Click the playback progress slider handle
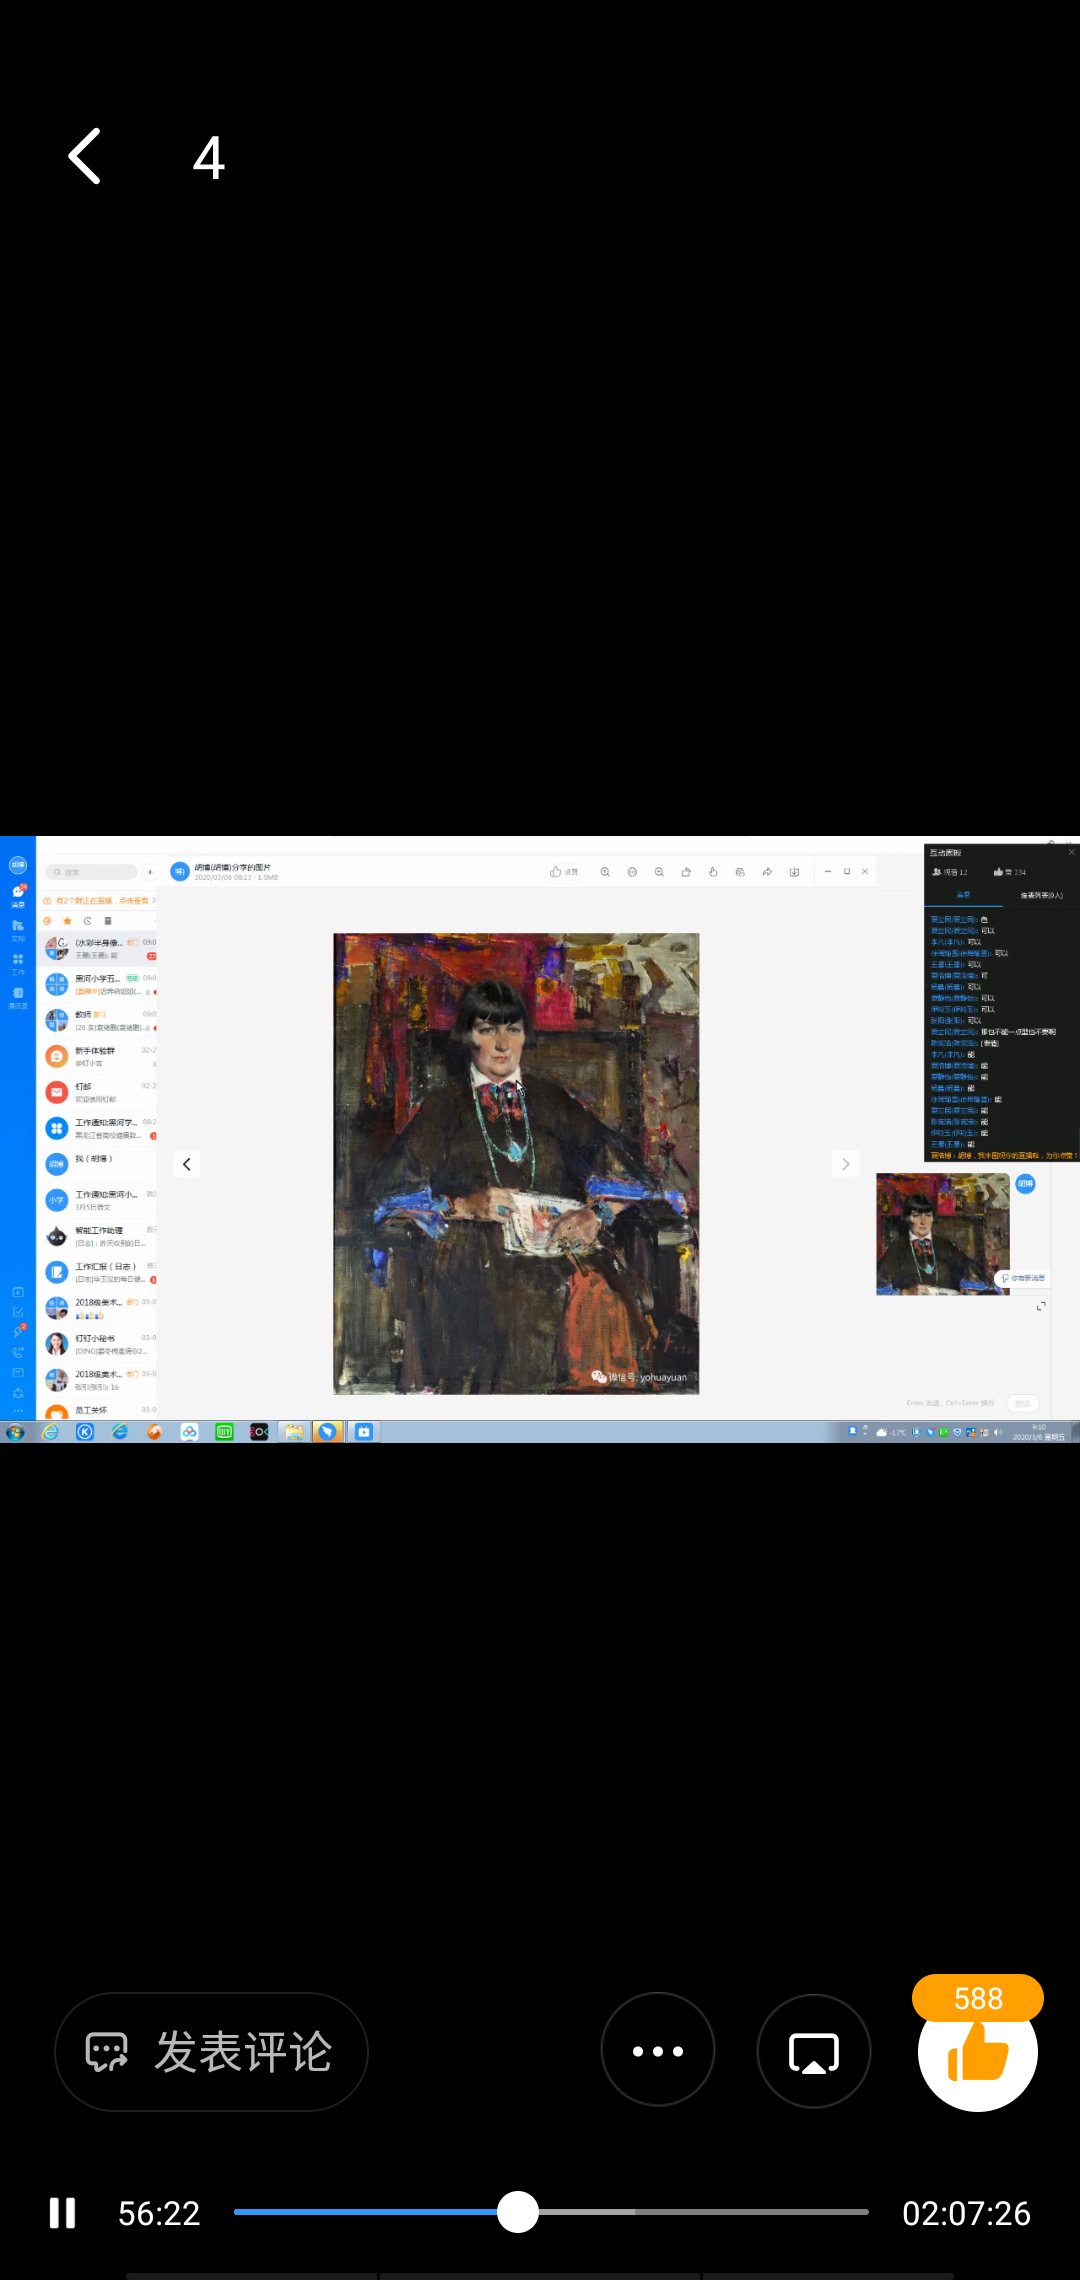Viewport: 1080px width, 2280px height. [x=518, y=2212]
